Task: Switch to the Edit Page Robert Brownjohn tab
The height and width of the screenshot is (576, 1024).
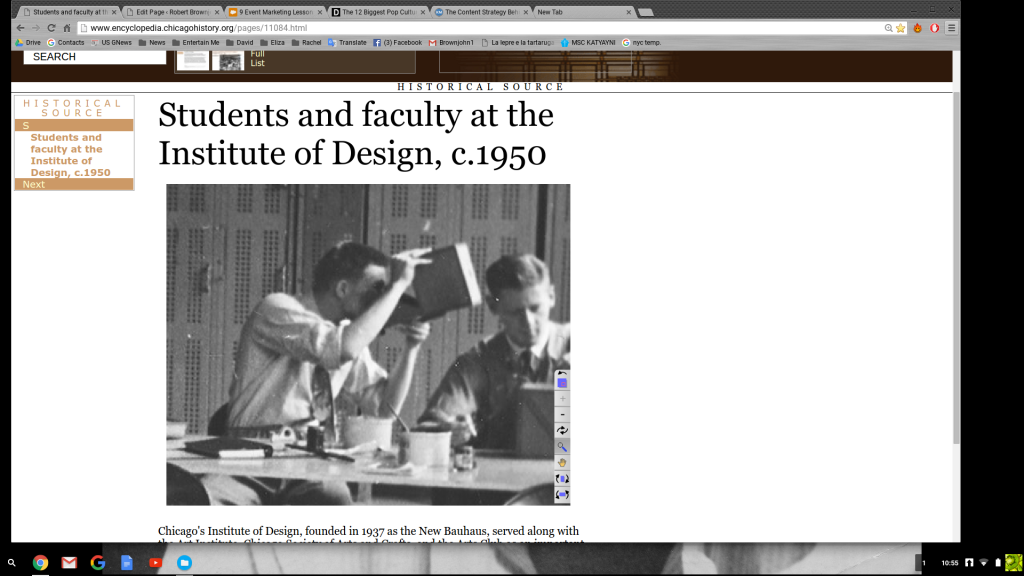Action: (172, 12)
